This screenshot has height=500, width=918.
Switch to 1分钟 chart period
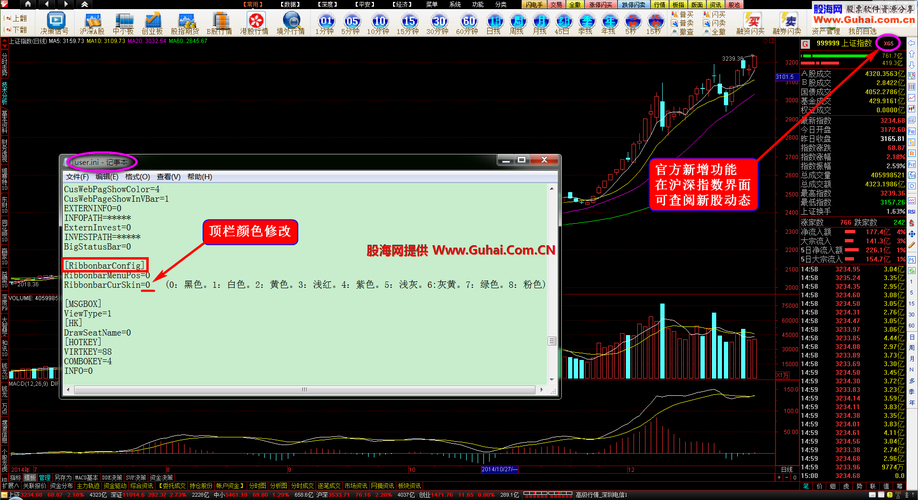[x=325, y=24]
